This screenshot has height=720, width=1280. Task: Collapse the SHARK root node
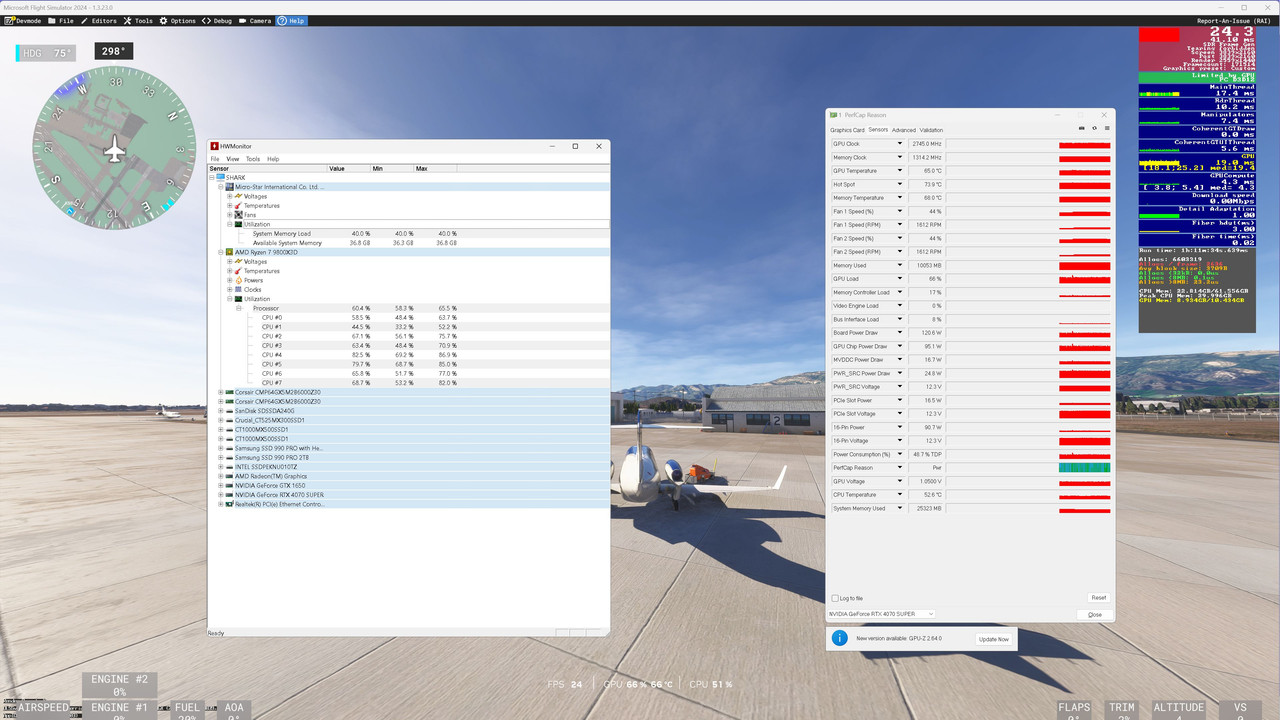coord(212,177)
